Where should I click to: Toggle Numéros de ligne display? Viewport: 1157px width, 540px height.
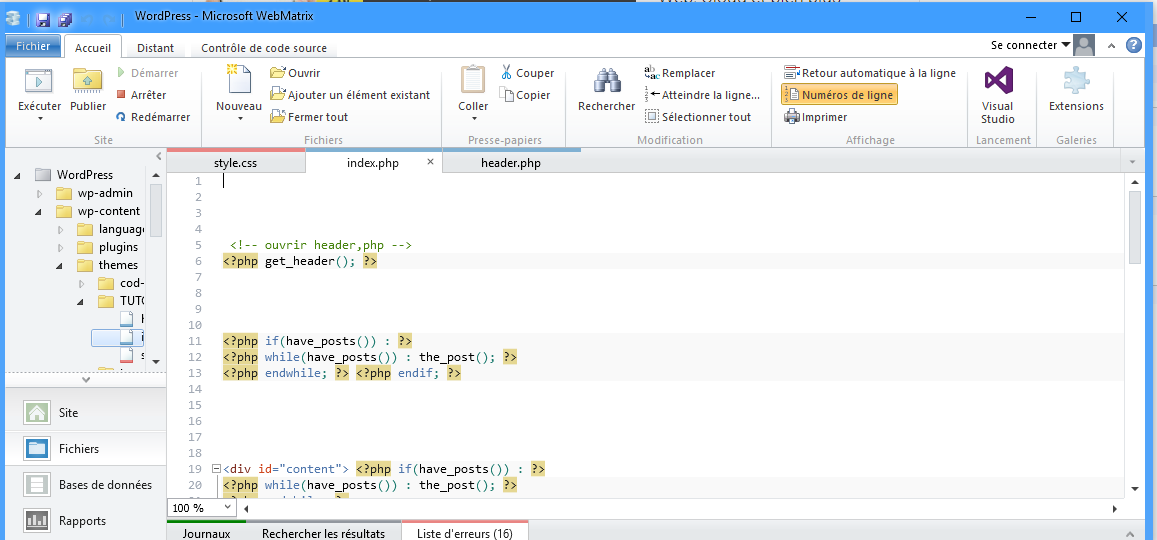pos(839,94)
